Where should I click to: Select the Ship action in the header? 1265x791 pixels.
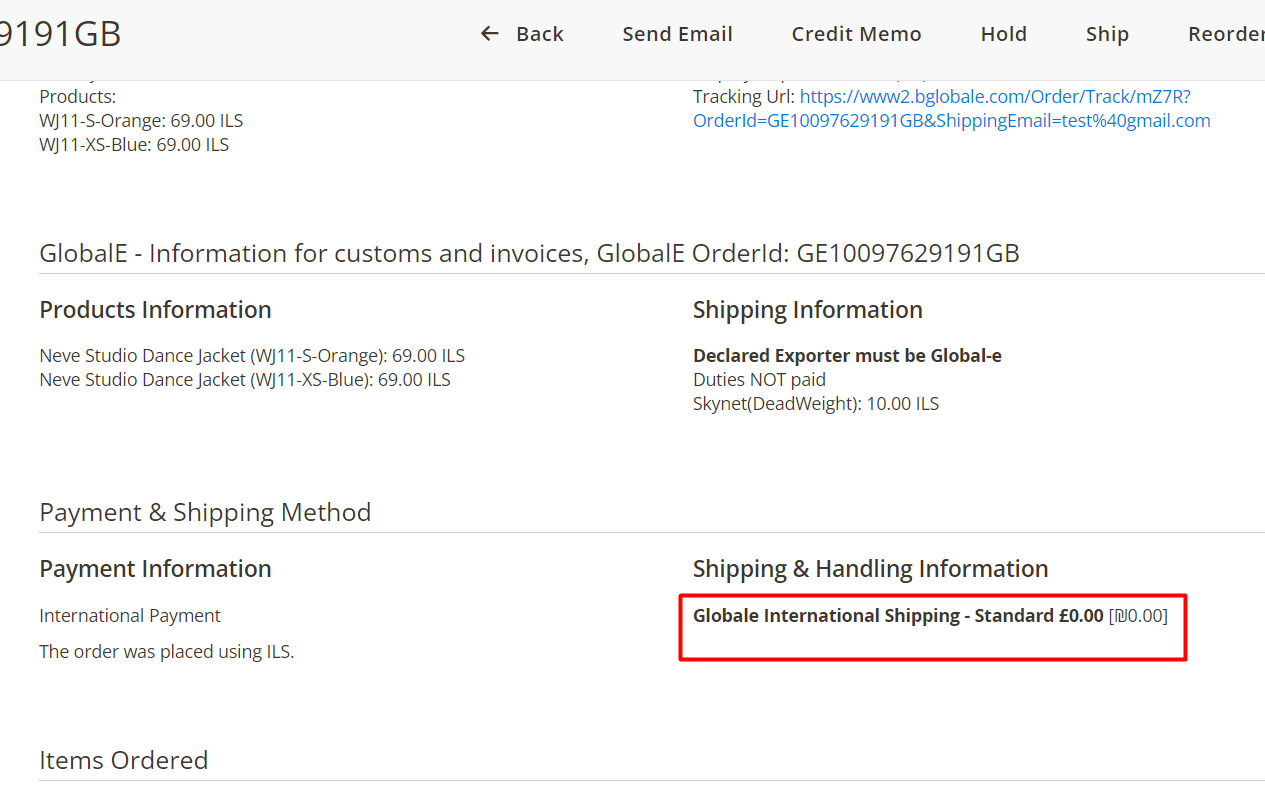pyautogui.click(x=1107, y=33)
